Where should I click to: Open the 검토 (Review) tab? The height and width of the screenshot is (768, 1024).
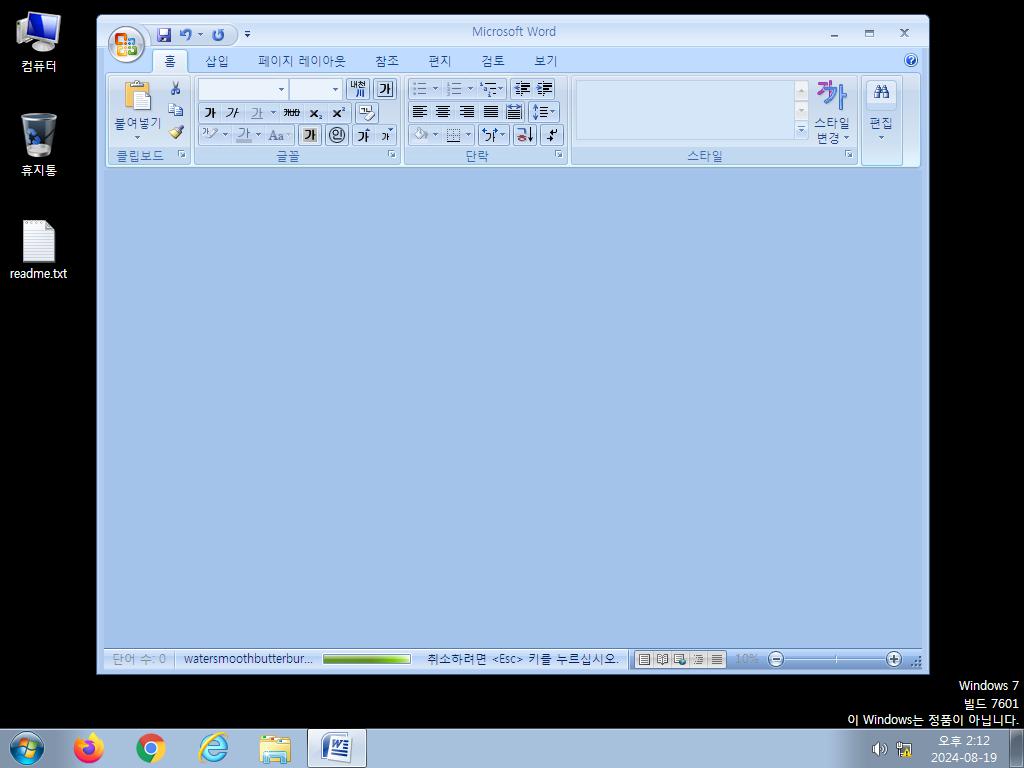492,61
